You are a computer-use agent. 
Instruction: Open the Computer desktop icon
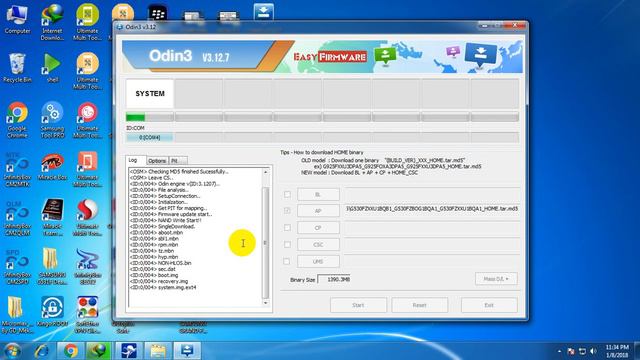click(17, 20)
